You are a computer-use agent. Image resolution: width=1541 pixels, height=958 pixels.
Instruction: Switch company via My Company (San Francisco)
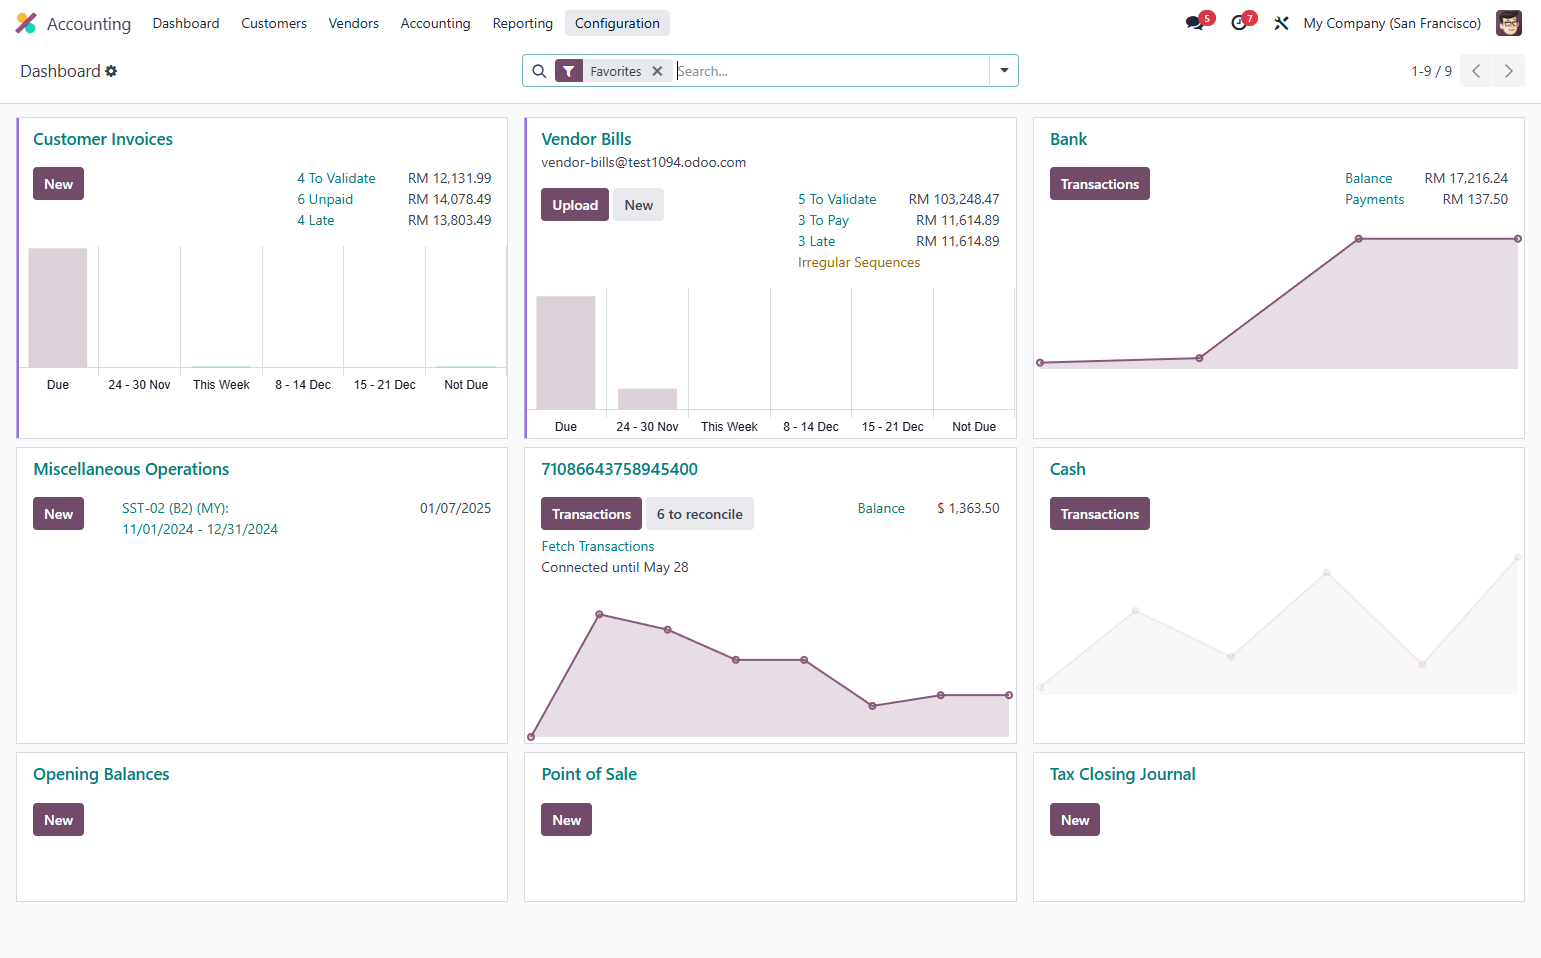1392,23
